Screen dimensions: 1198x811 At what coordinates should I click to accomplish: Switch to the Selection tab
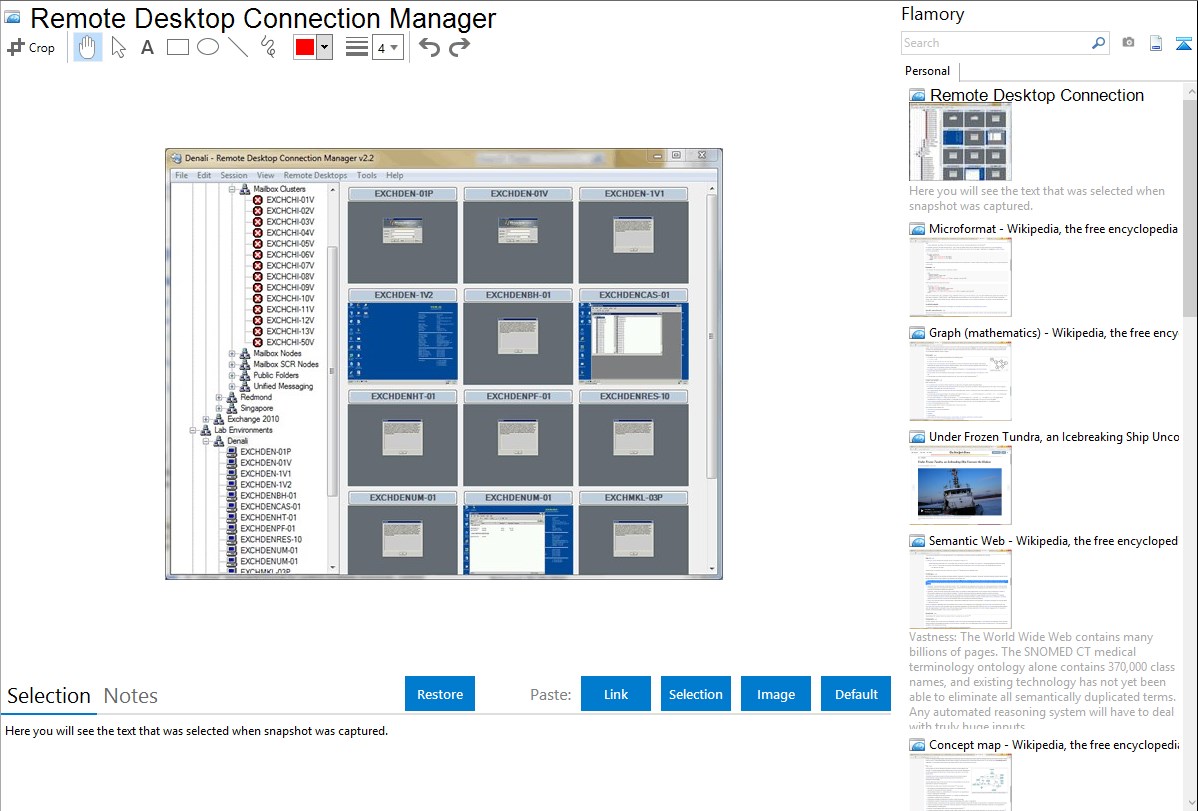[49, 696]
